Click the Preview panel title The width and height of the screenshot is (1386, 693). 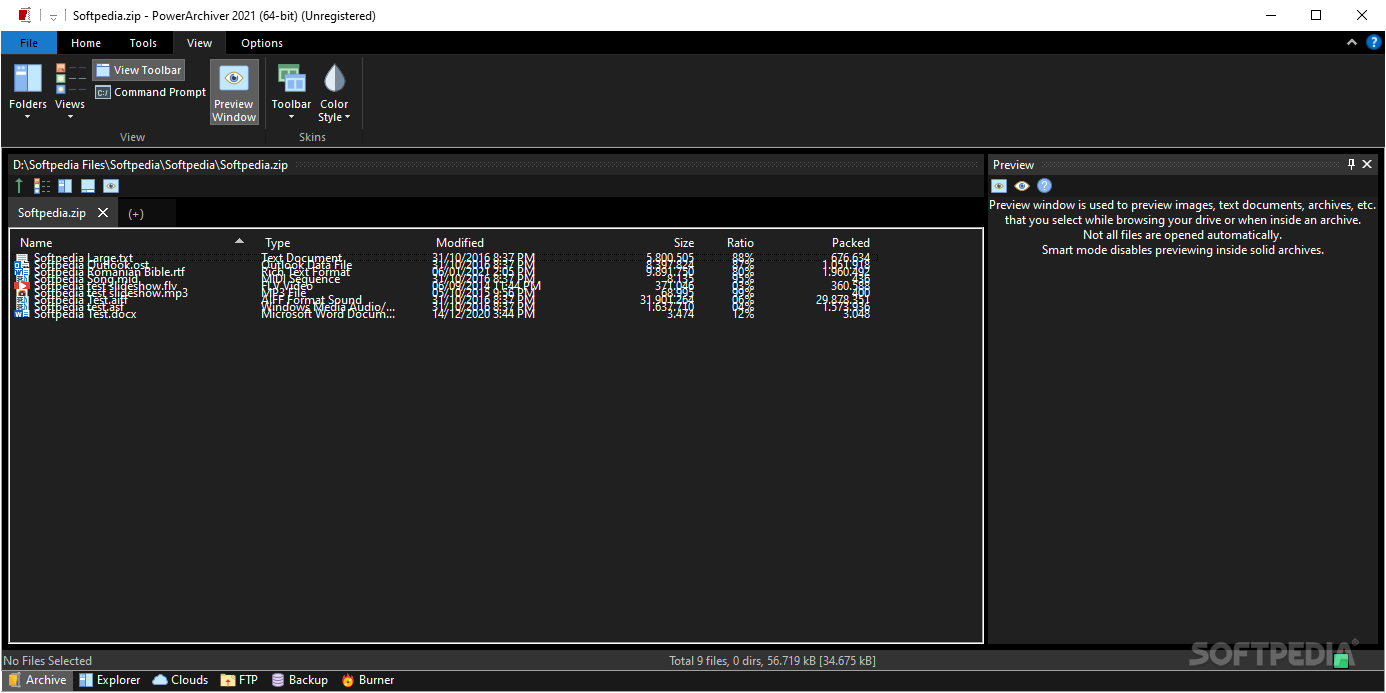(1013, 165)
